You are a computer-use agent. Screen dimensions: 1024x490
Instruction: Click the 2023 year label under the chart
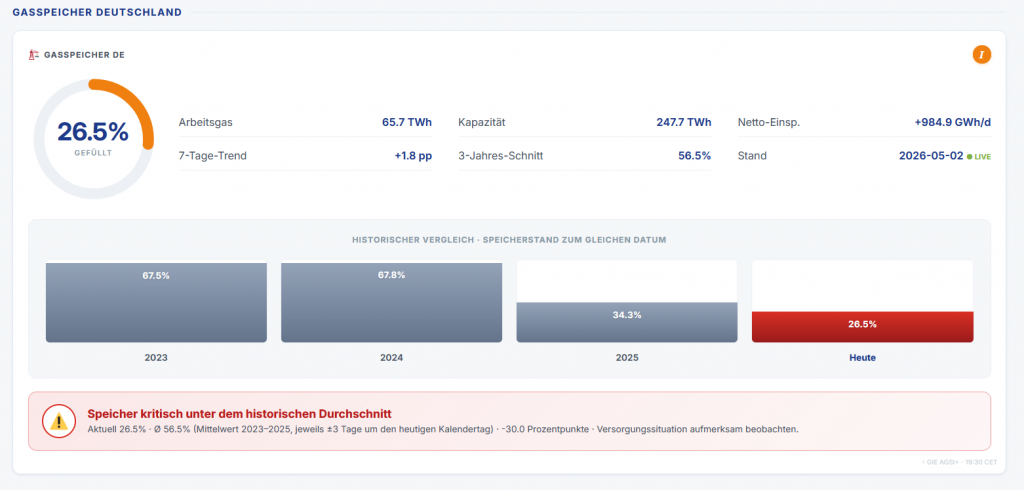pyautogui.click(x=156, y=358)
